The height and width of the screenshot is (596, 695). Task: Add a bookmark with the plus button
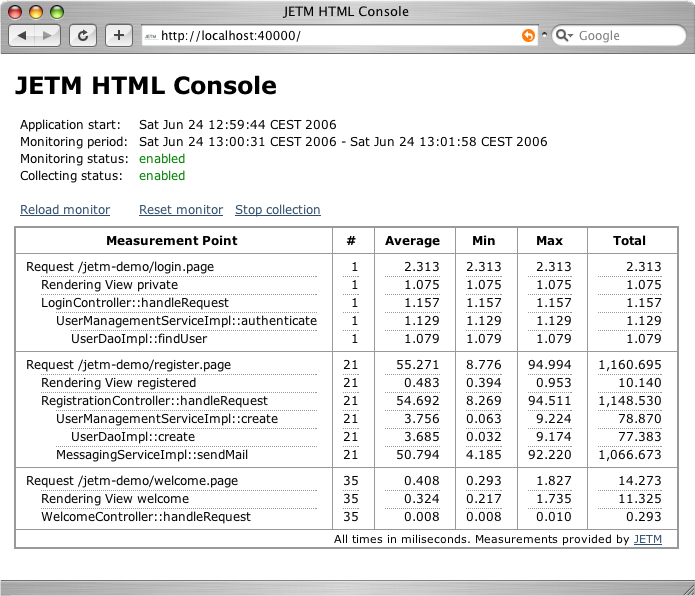[118, 35]
